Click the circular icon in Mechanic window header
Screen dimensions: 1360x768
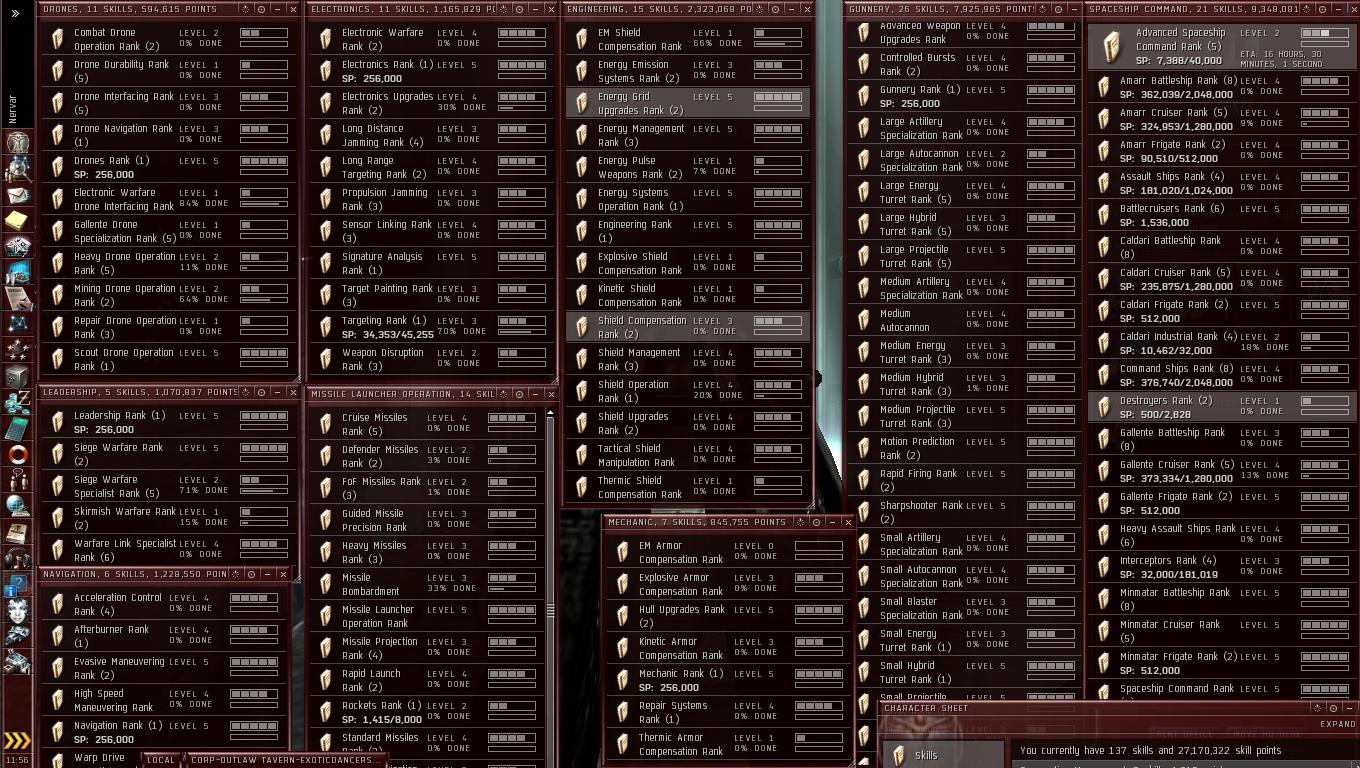tap(817, 522)
